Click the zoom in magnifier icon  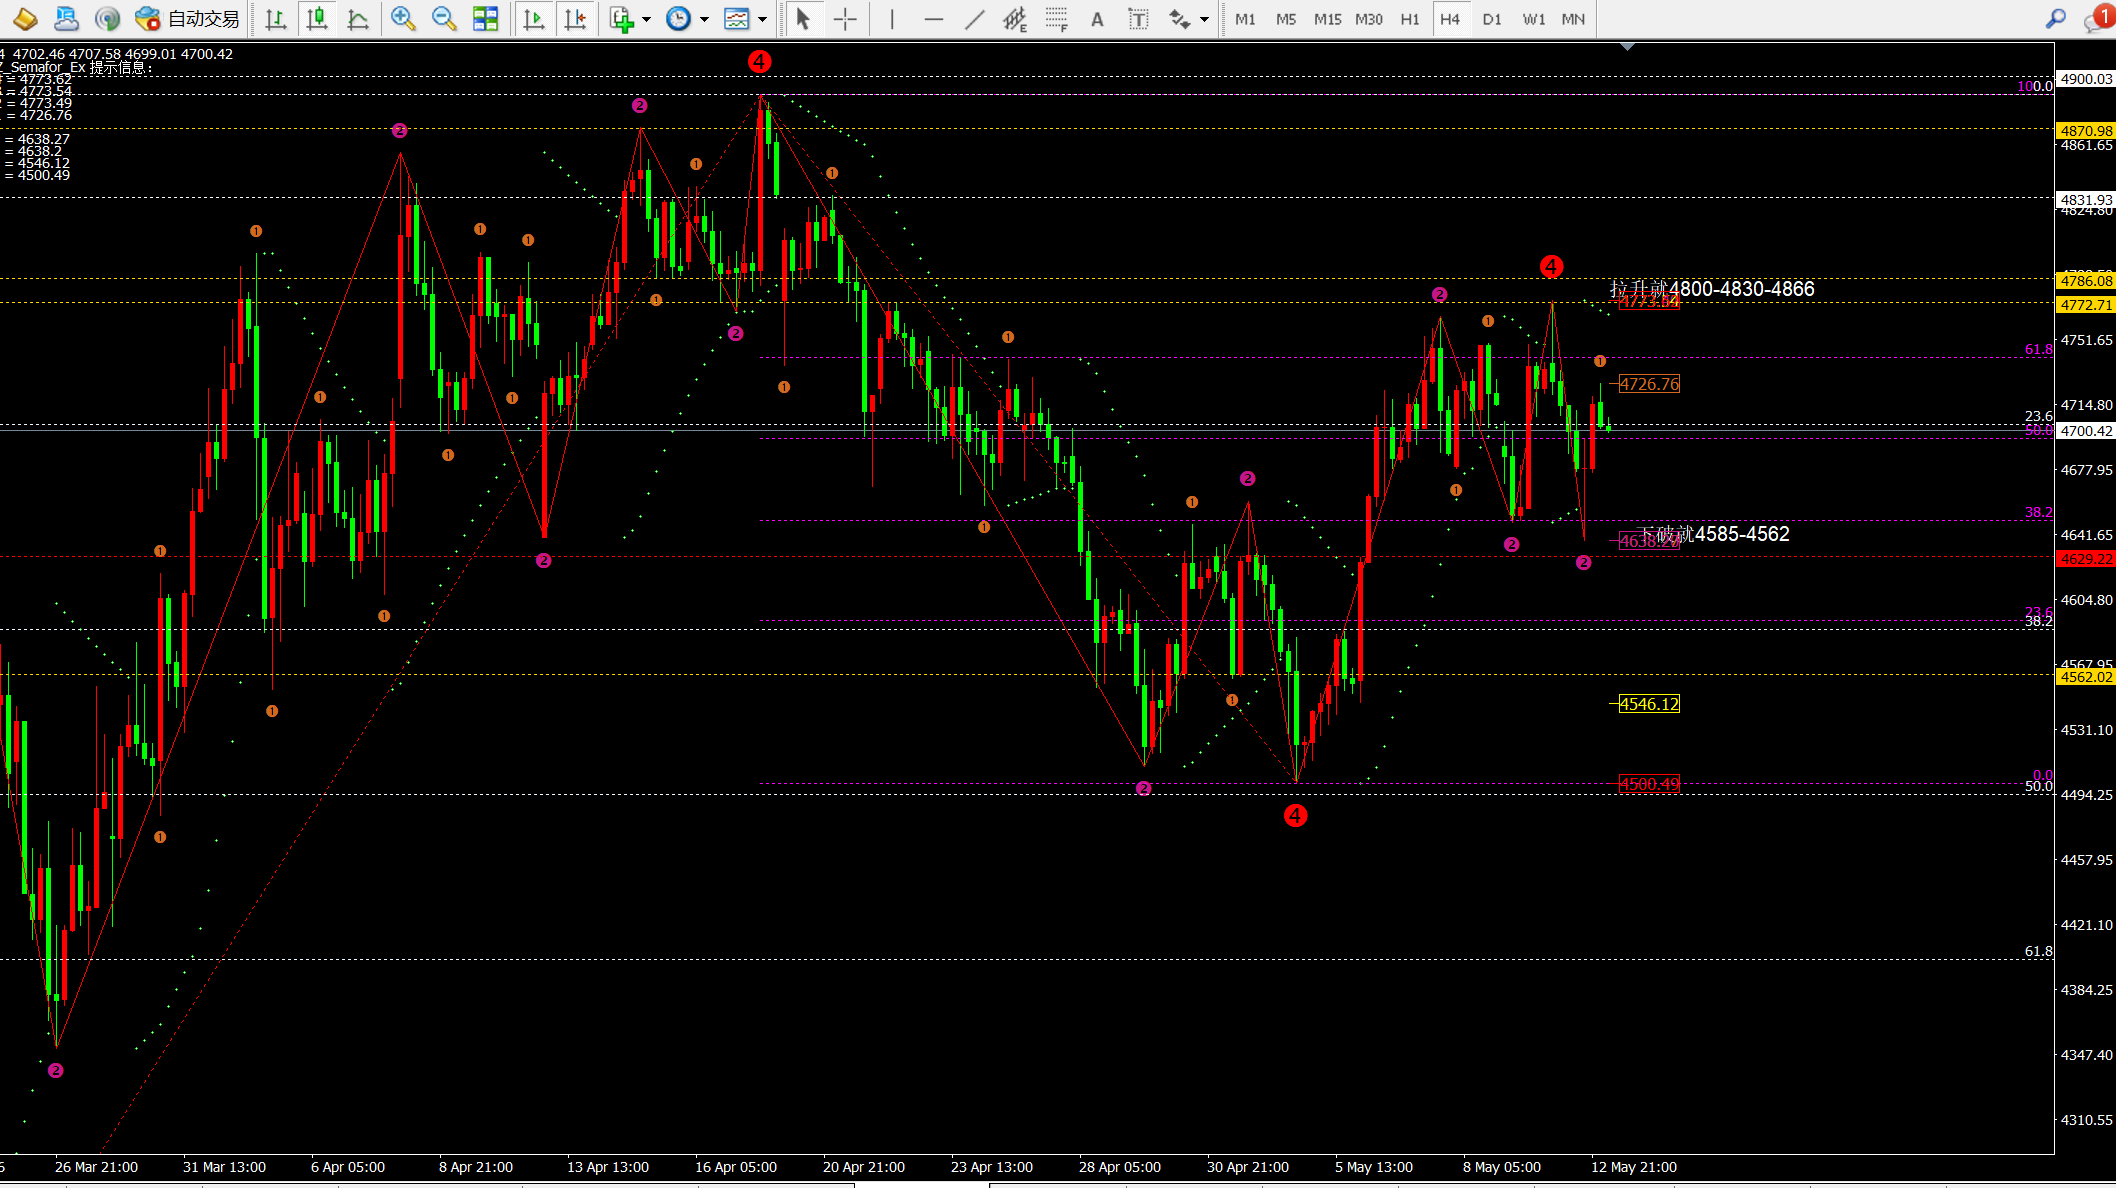(x=403, y=19)
